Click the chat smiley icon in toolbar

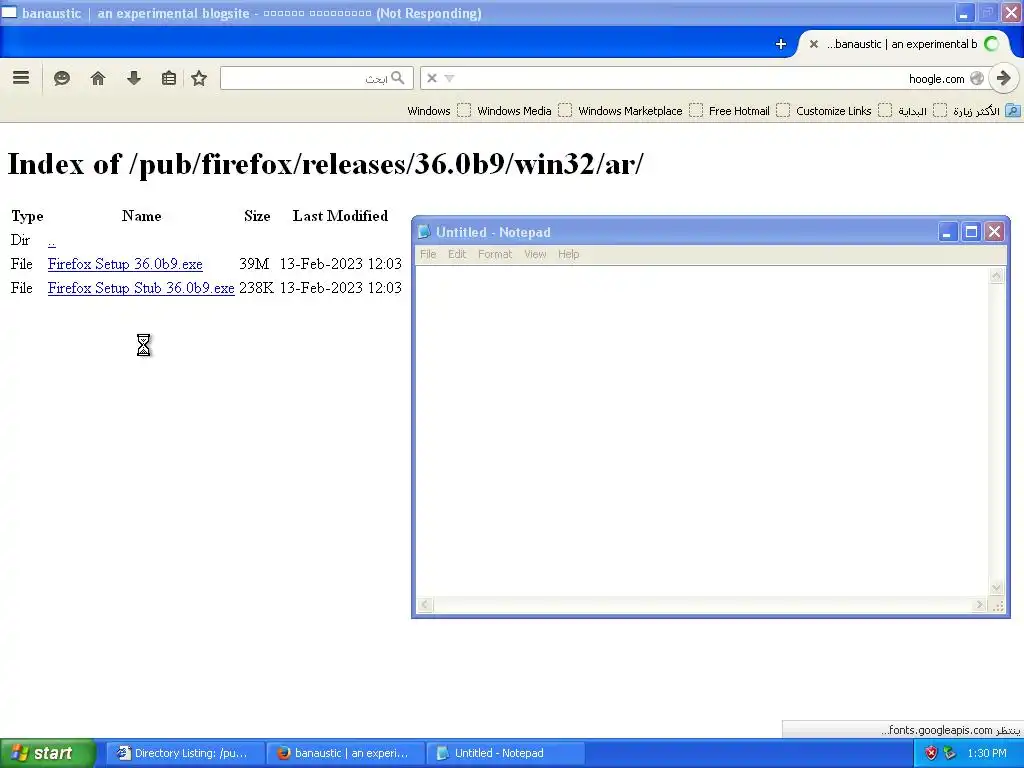click(x=62, y=78)
